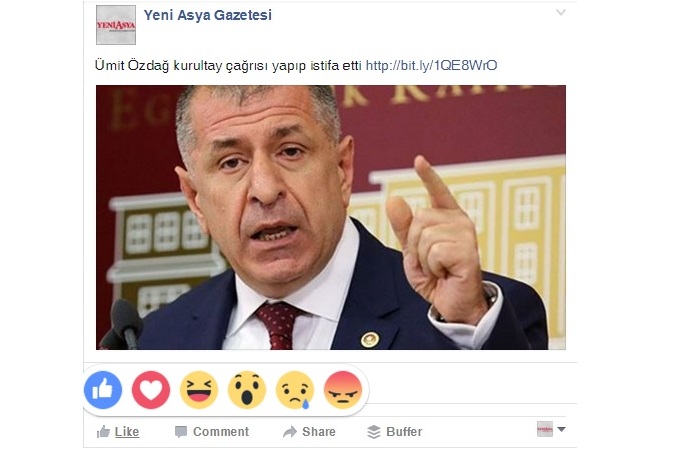React with the laughing Haha emoji
The height and width of the screenshot is (449, 684).
click(199, 390)
